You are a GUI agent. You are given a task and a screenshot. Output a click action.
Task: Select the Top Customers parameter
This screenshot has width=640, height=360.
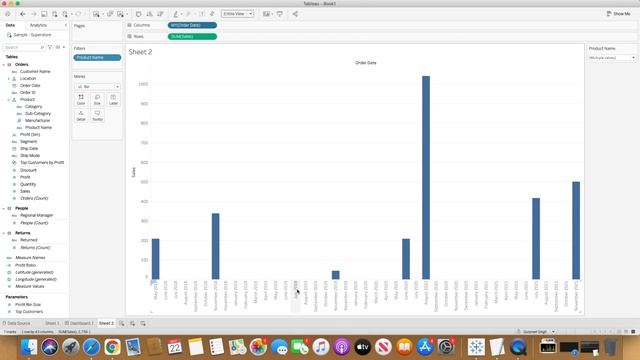pos(29,312)
